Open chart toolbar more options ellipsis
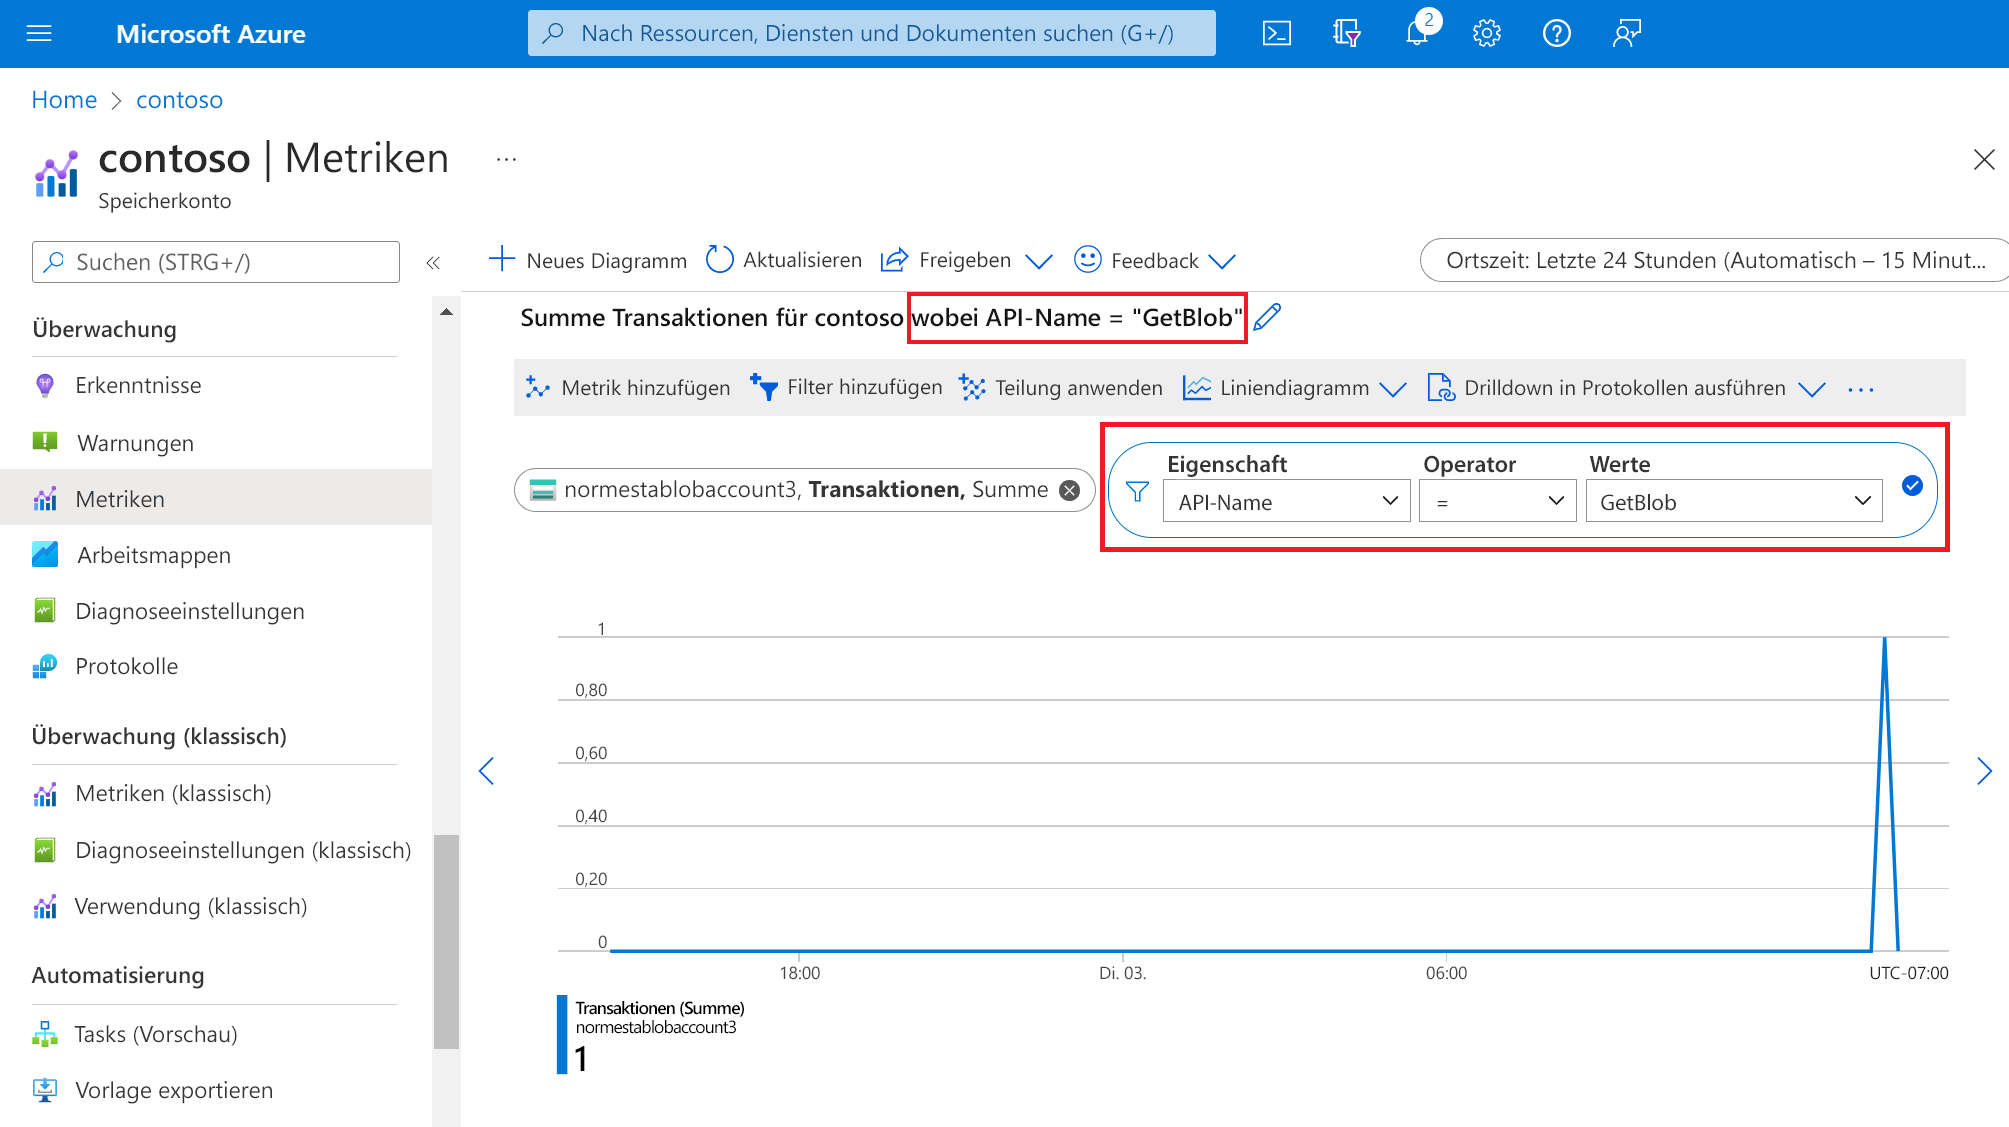This screenshot has width=2009, height=1127. [x=1861, y=389]
